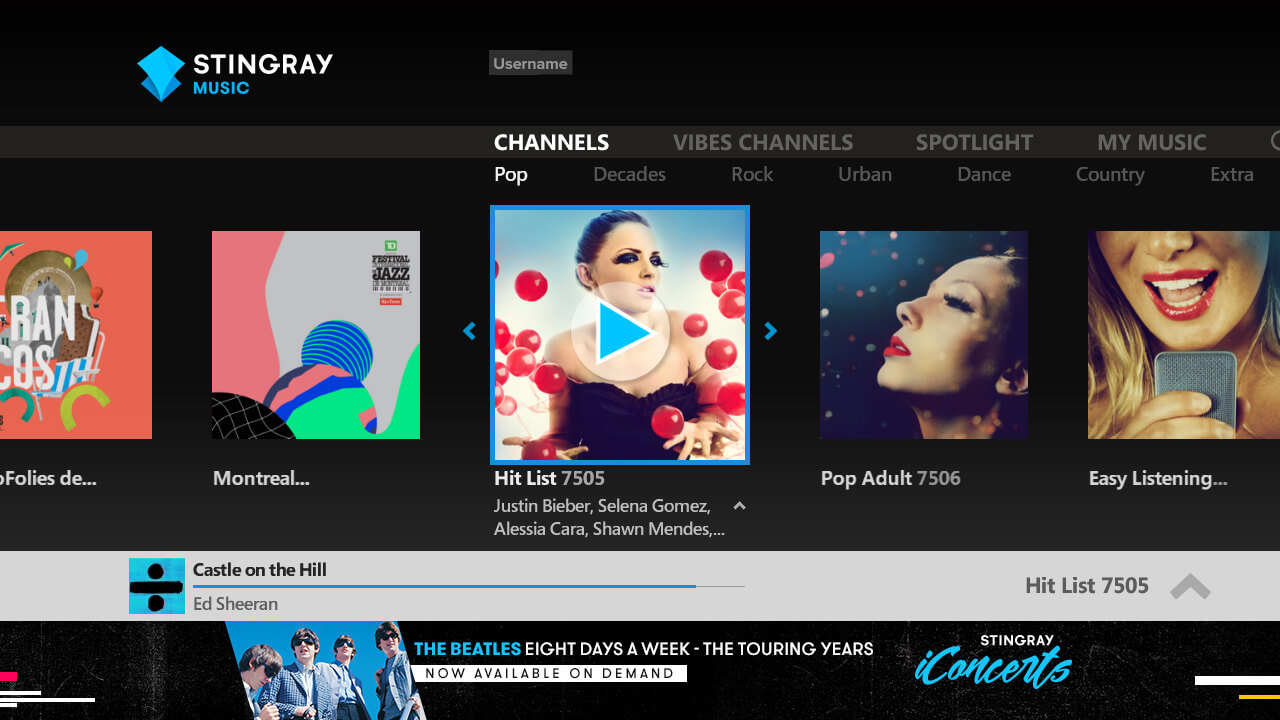The height and width of the screenshot is (720, 1280).
Task: Open the Pop Adult channel thumbnail
Action: click(x=924, y=335)
